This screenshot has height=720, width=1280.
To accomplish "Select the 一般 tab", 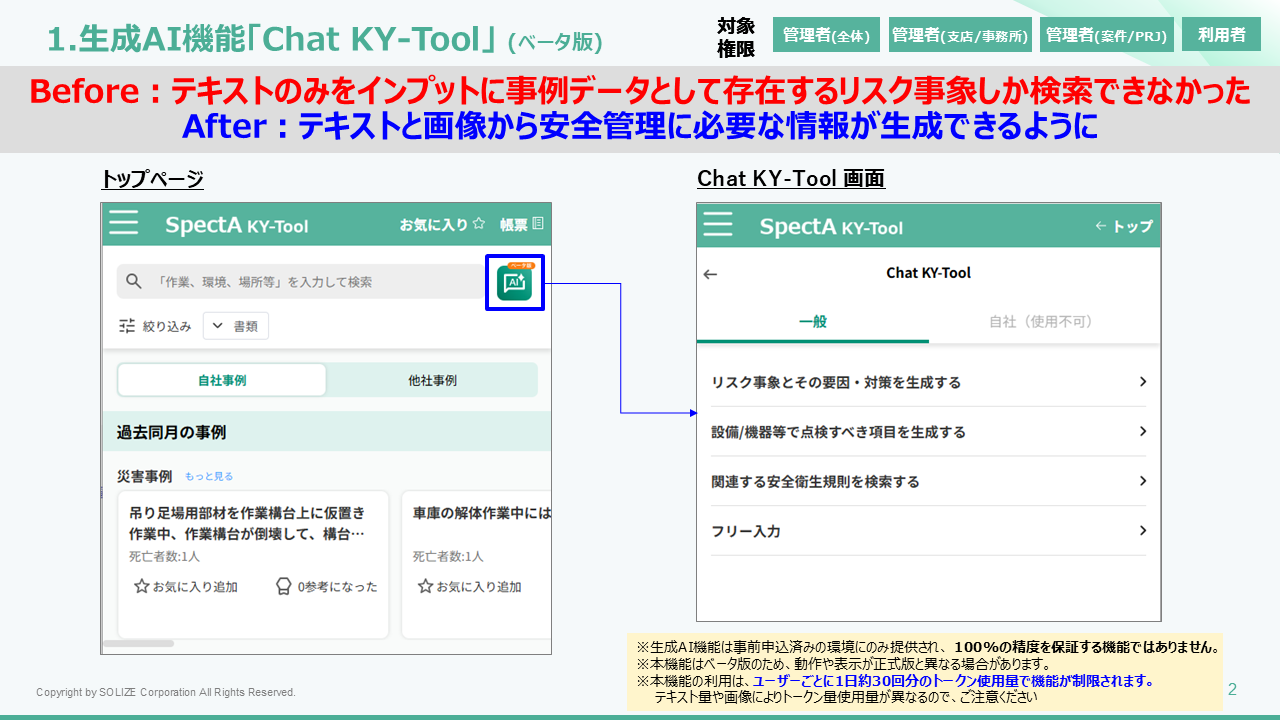I will (x=812, y=322).
